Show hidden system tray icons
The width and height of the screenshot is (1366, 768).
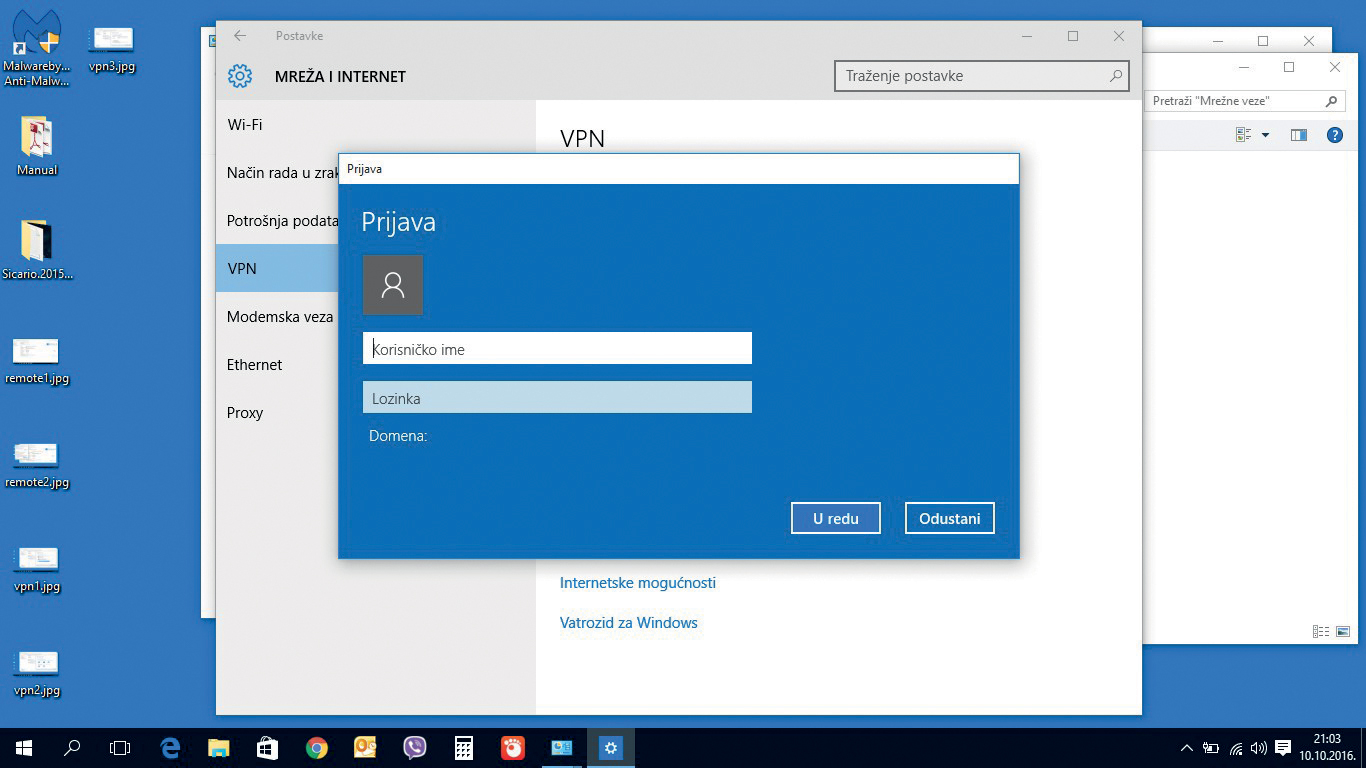1187,748
